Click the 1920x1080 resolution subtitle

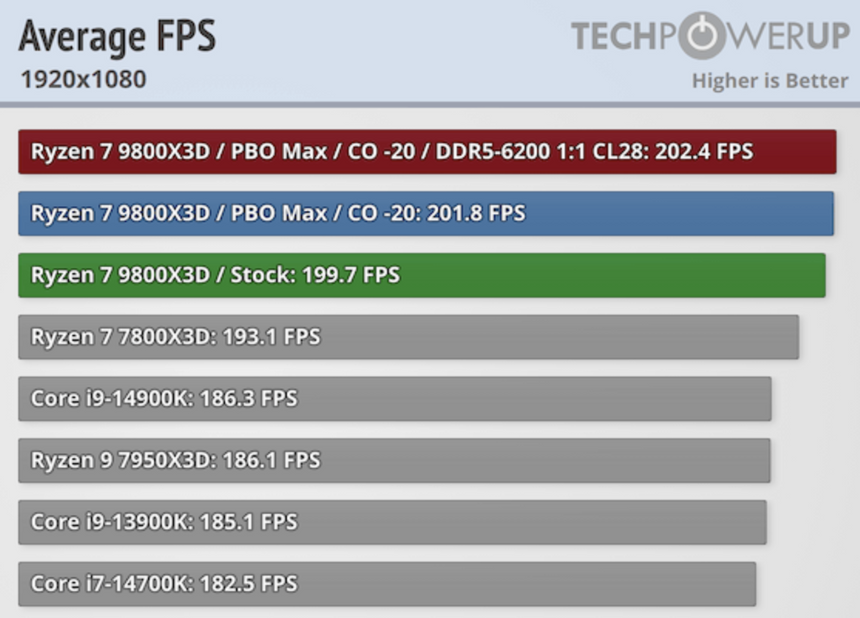coord(82,79)
